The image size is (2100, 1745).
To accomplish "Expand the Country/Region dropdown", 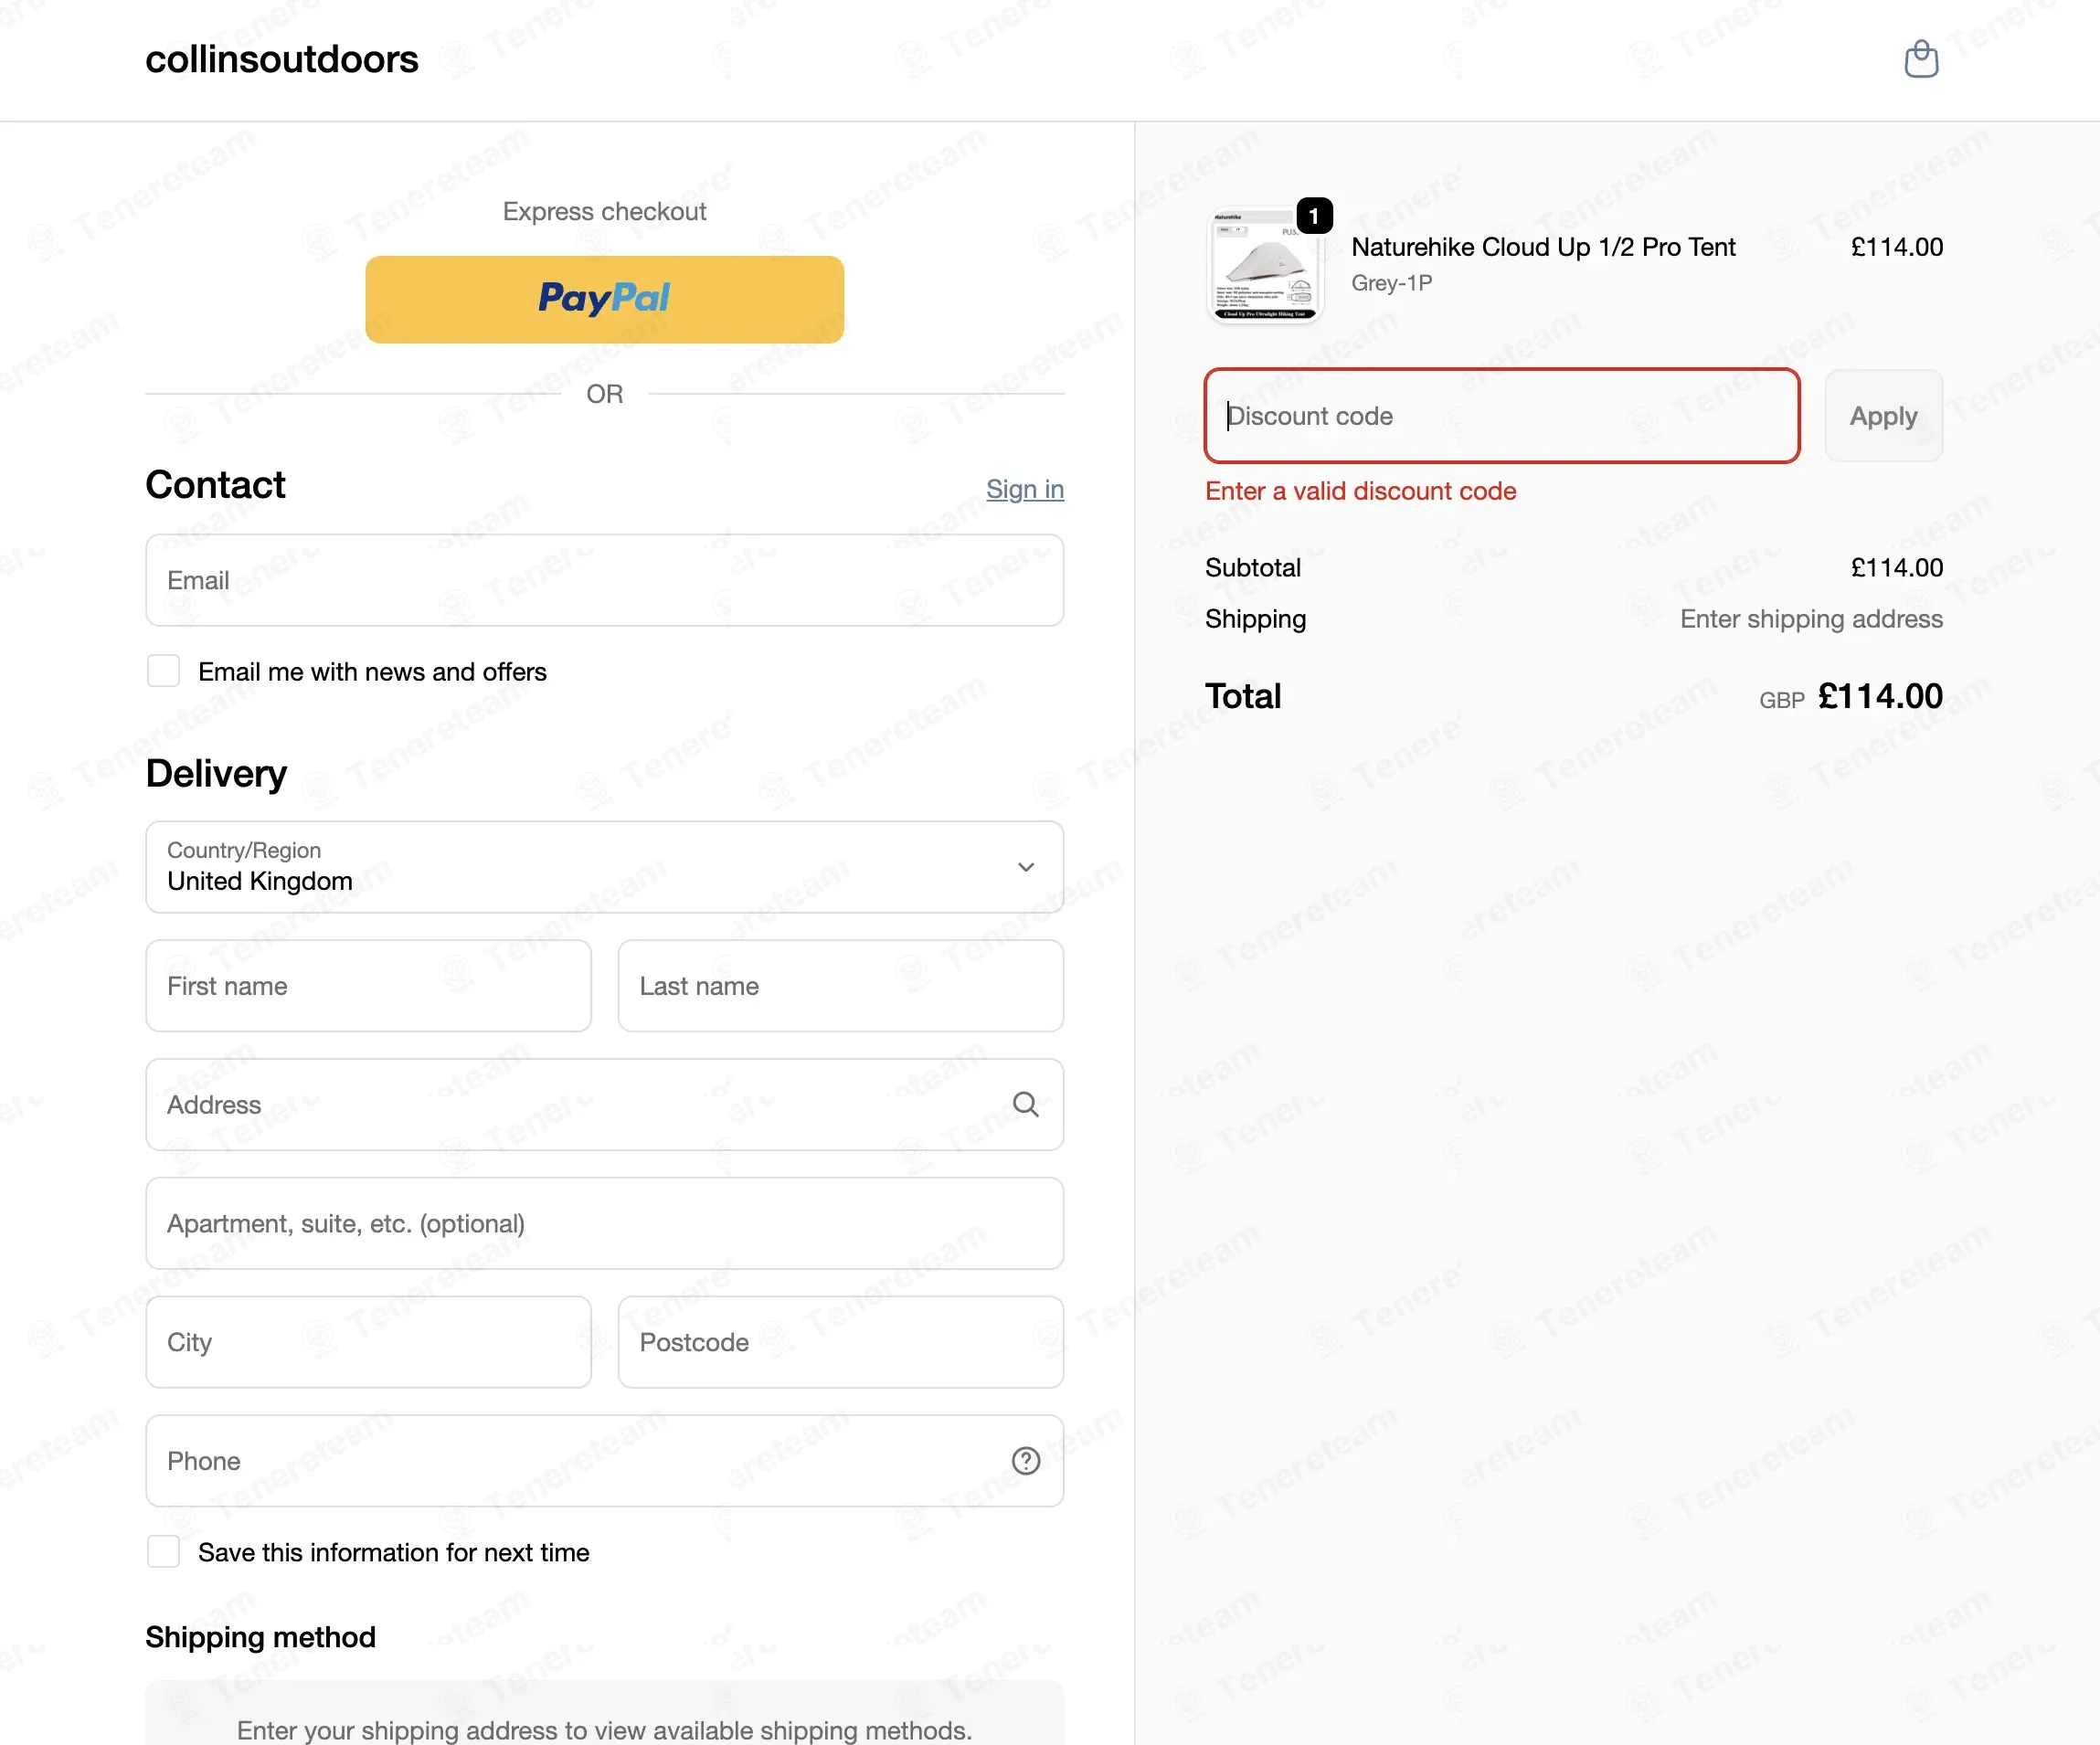I will 604,867.
